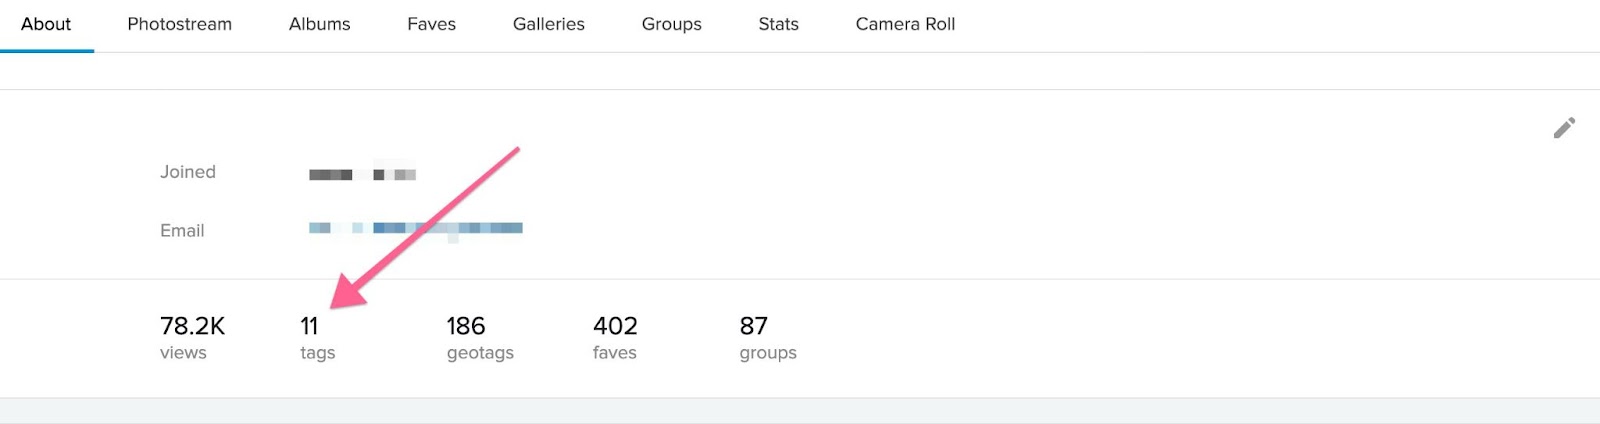Go to the Albums tab
This screenshot has height=424, width=1600.
(320, 24)
